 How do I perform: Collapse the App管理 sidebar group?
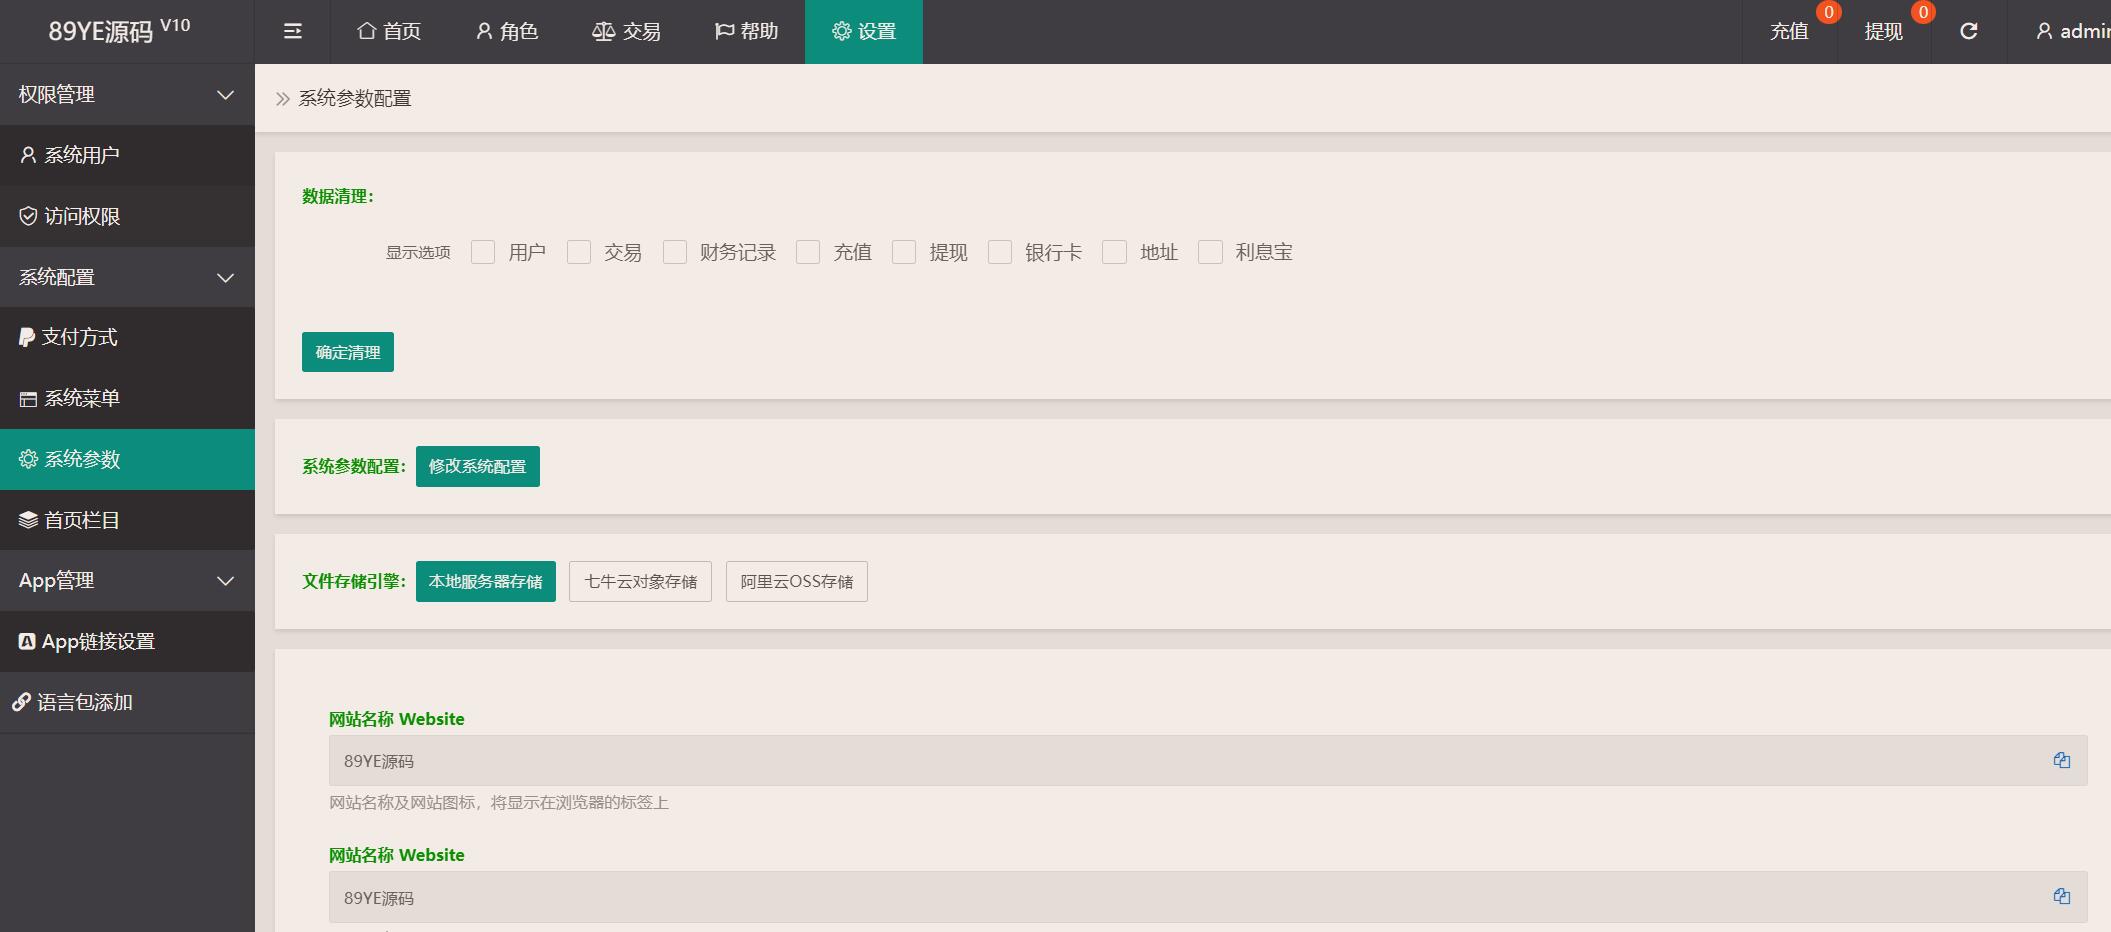tap(127, 580)
